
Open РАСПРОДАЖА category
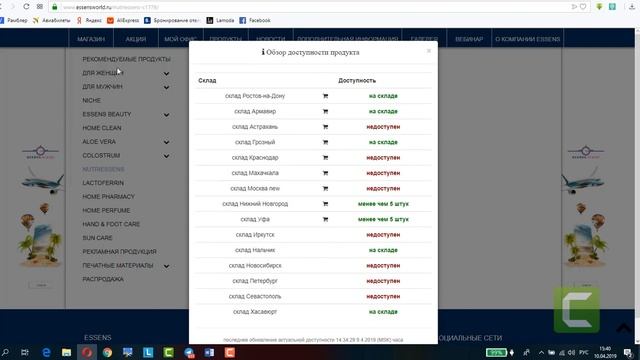coord(103,280)
